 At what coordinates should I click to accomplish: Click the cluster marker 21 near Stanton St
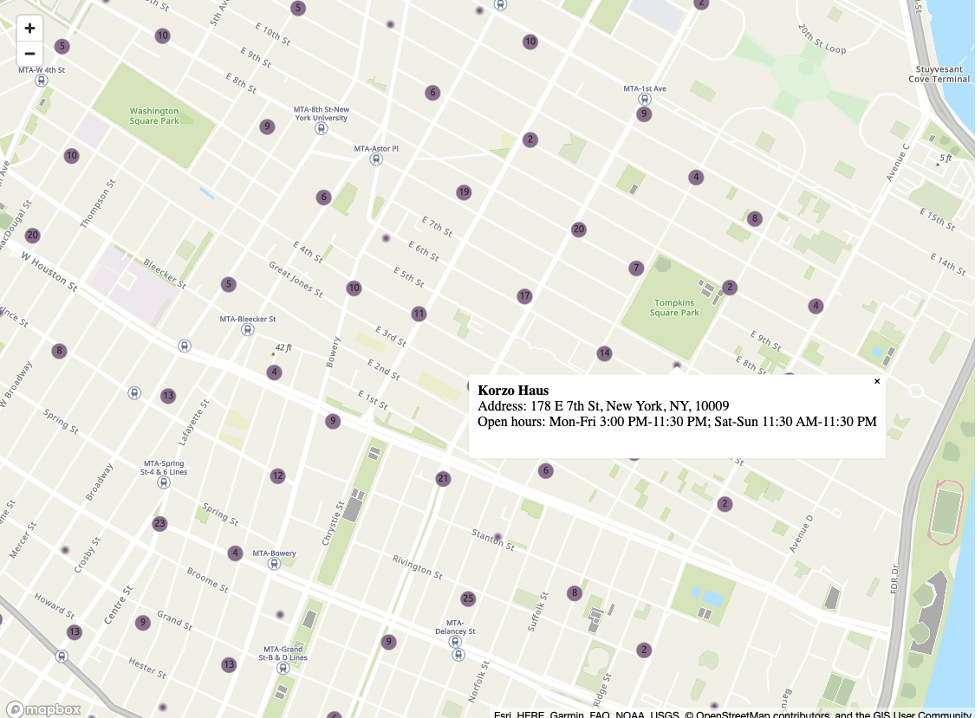pos(441,478)
